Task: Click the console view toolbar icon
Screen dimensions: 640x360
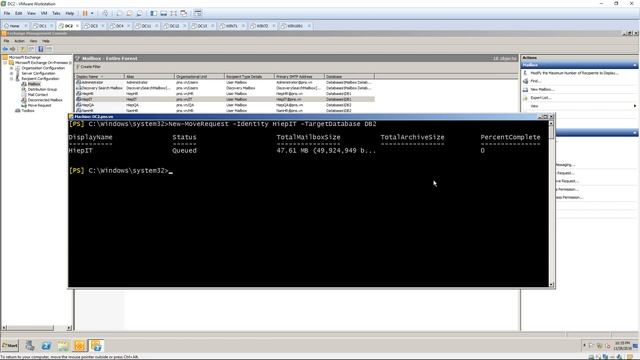Action: [198, 13]
